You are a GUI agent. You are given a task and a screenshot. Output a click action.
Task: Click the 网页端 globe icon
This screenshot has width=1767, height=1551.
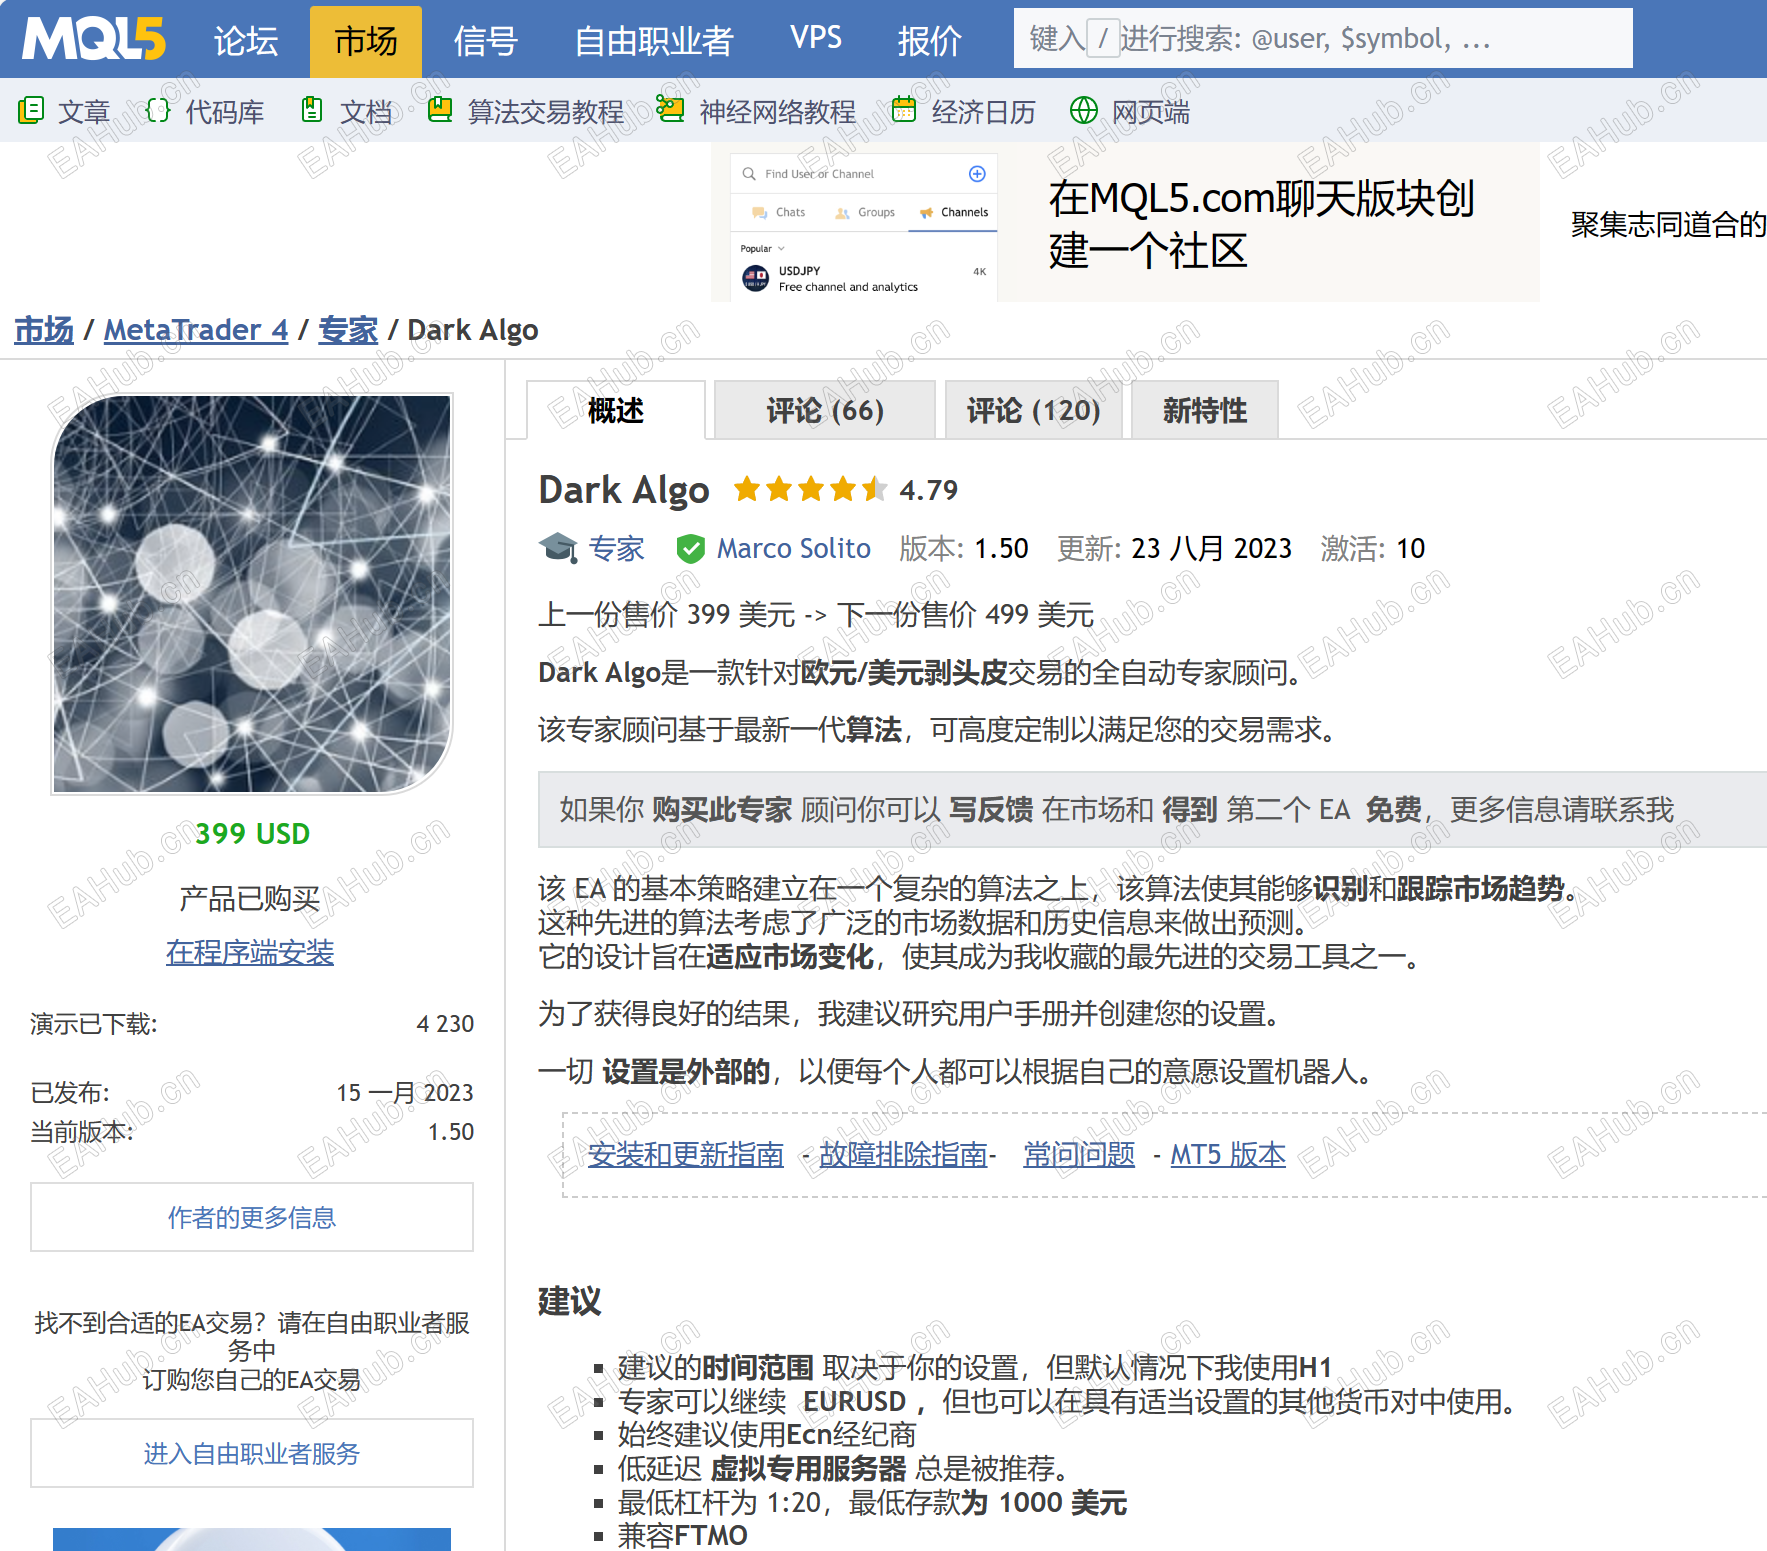click(1084, 110)
